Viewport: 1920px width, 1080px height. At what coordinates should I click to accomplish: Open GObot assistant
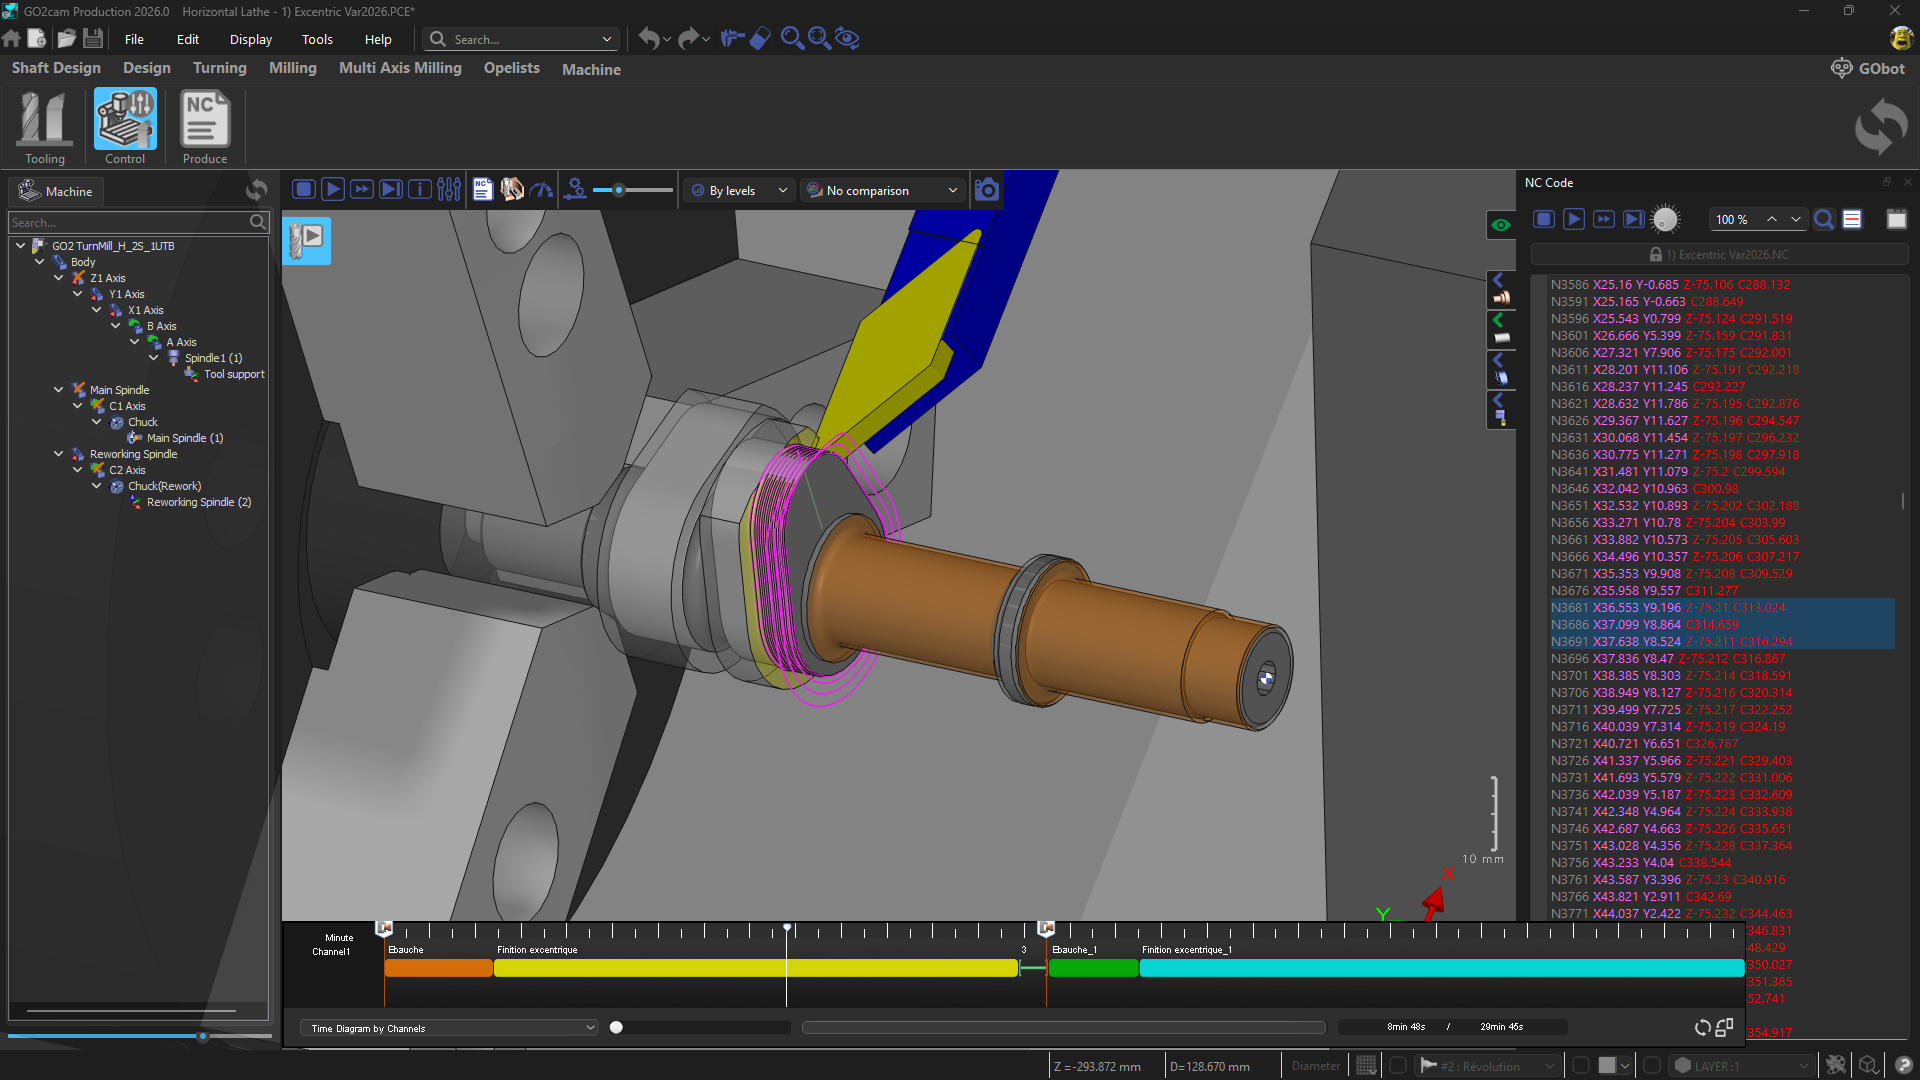pos(1867,68)
